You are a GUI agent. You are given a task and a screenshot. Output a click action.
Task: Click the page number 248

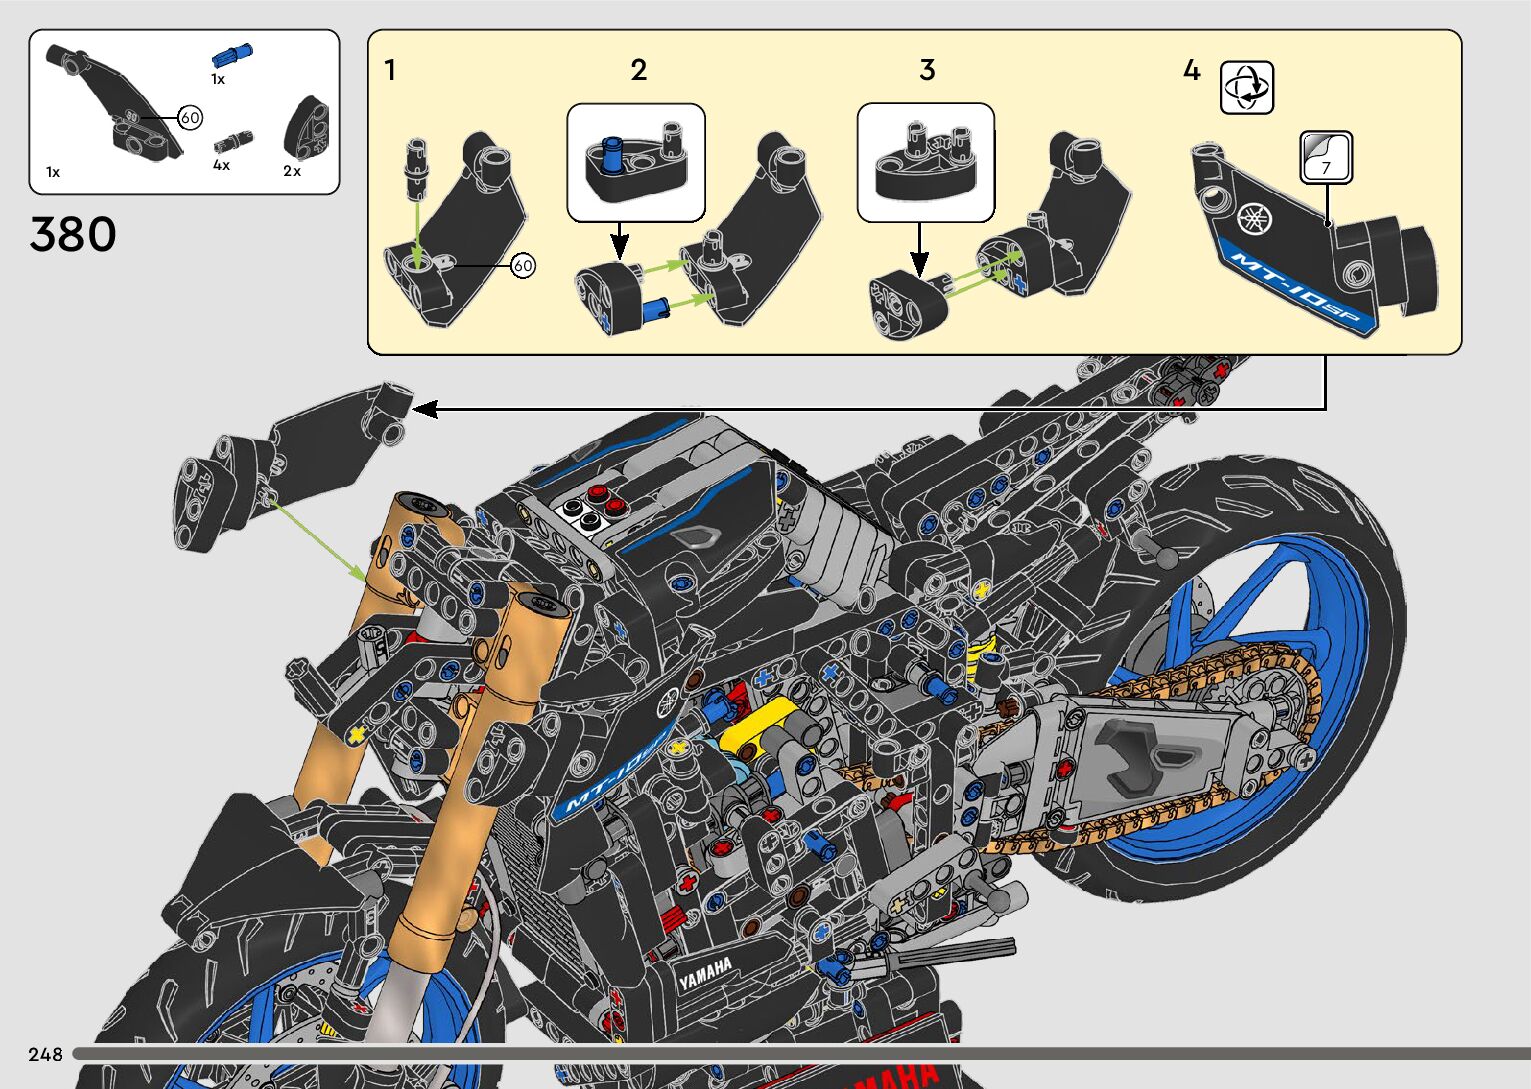pyautogui.click(x=45, y=1054)
